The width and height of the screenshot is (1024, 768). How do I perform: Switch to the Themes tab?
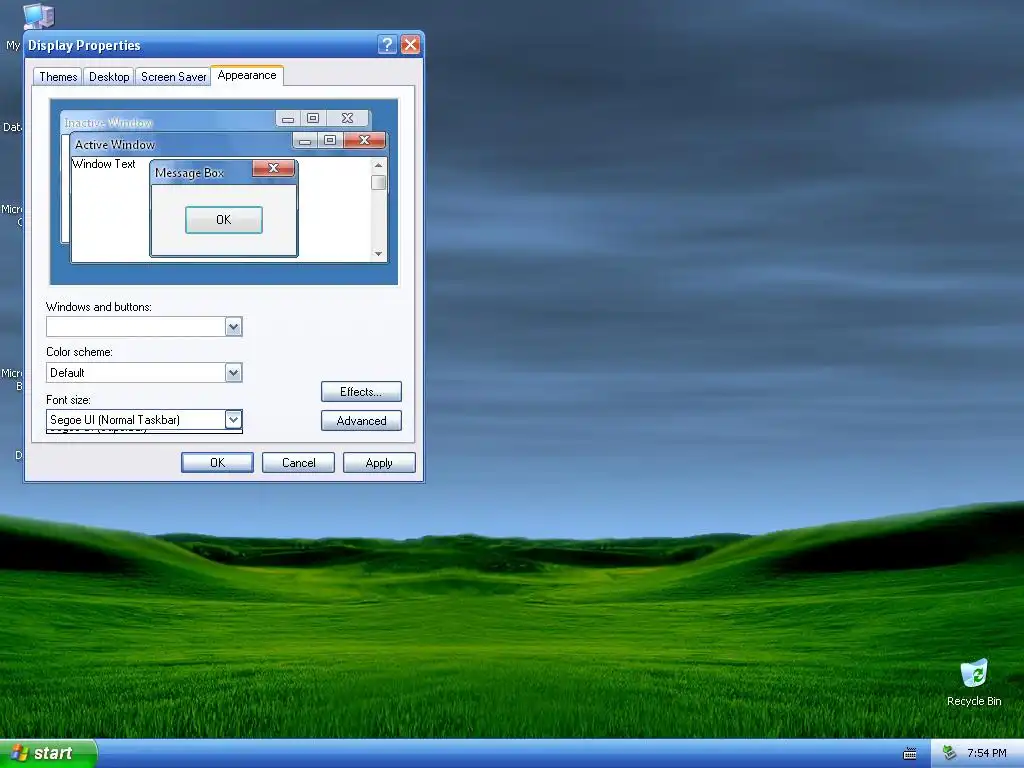tap(57, 76)
